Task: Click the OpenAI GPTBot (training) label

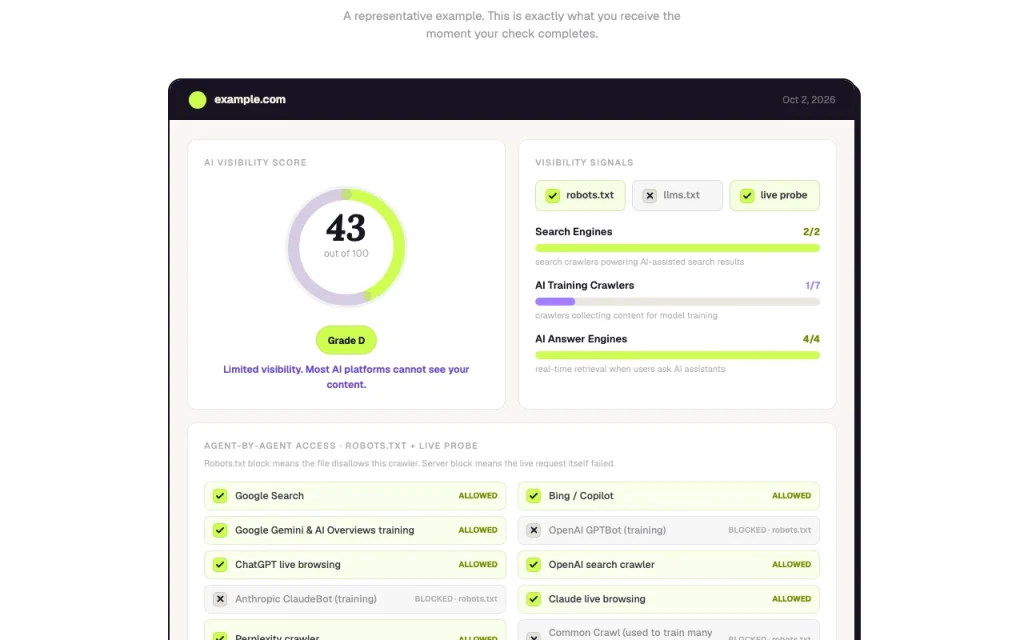Action: [607, 530]
